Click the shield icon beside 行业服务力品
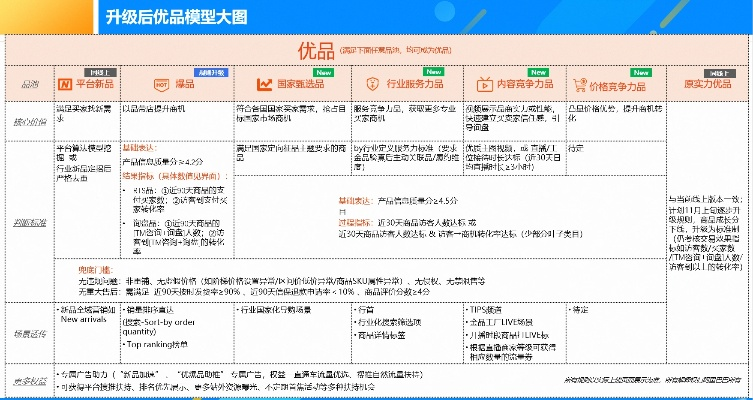Viewport: 753px width, 400px height. [x=373, y=85]
